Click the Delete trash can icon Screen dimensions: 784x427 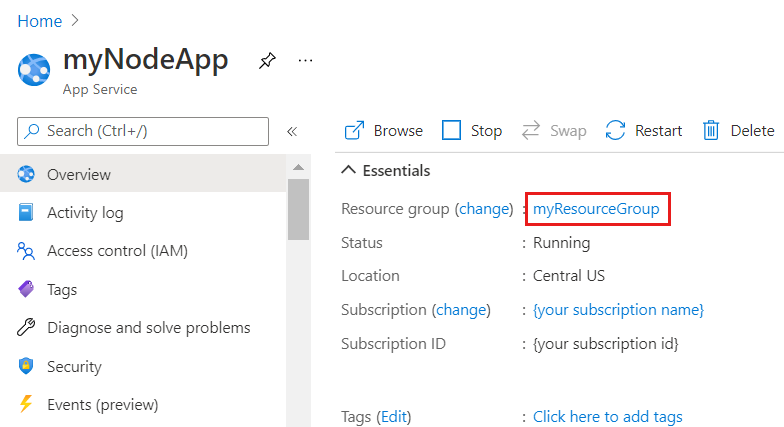pos(711,130)
